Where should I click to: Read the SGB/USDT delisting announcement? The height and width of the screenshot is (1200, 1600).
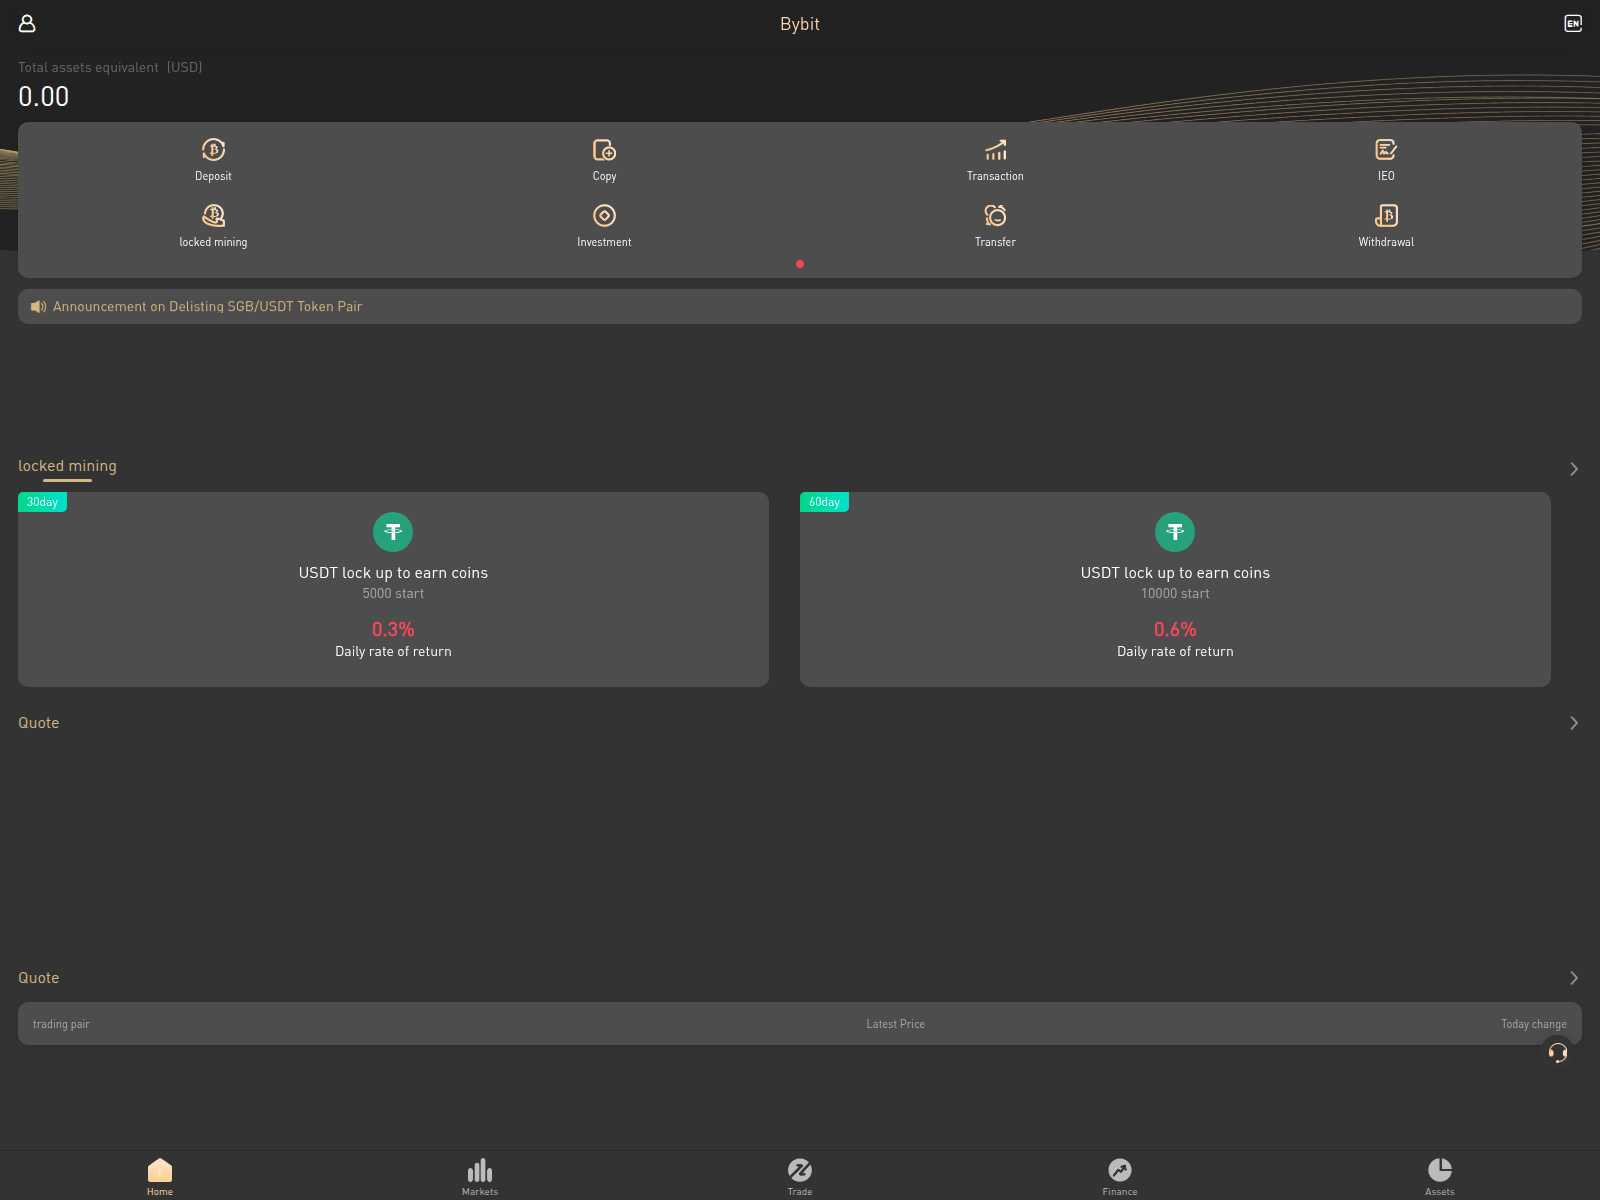[207, 307]
